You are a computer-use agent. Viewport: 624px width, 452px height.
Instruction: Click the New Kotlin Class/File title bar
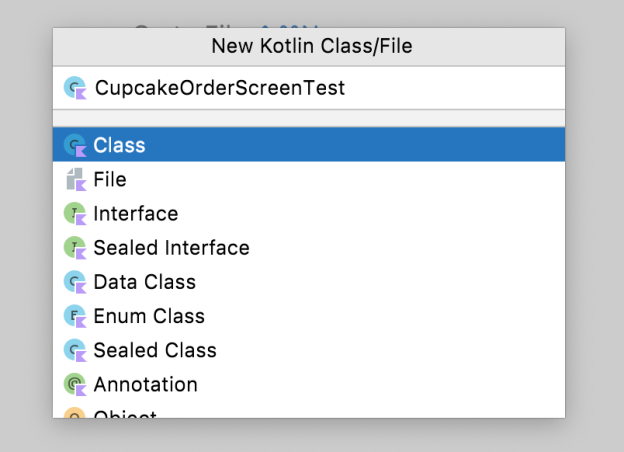tap(311, 46)
